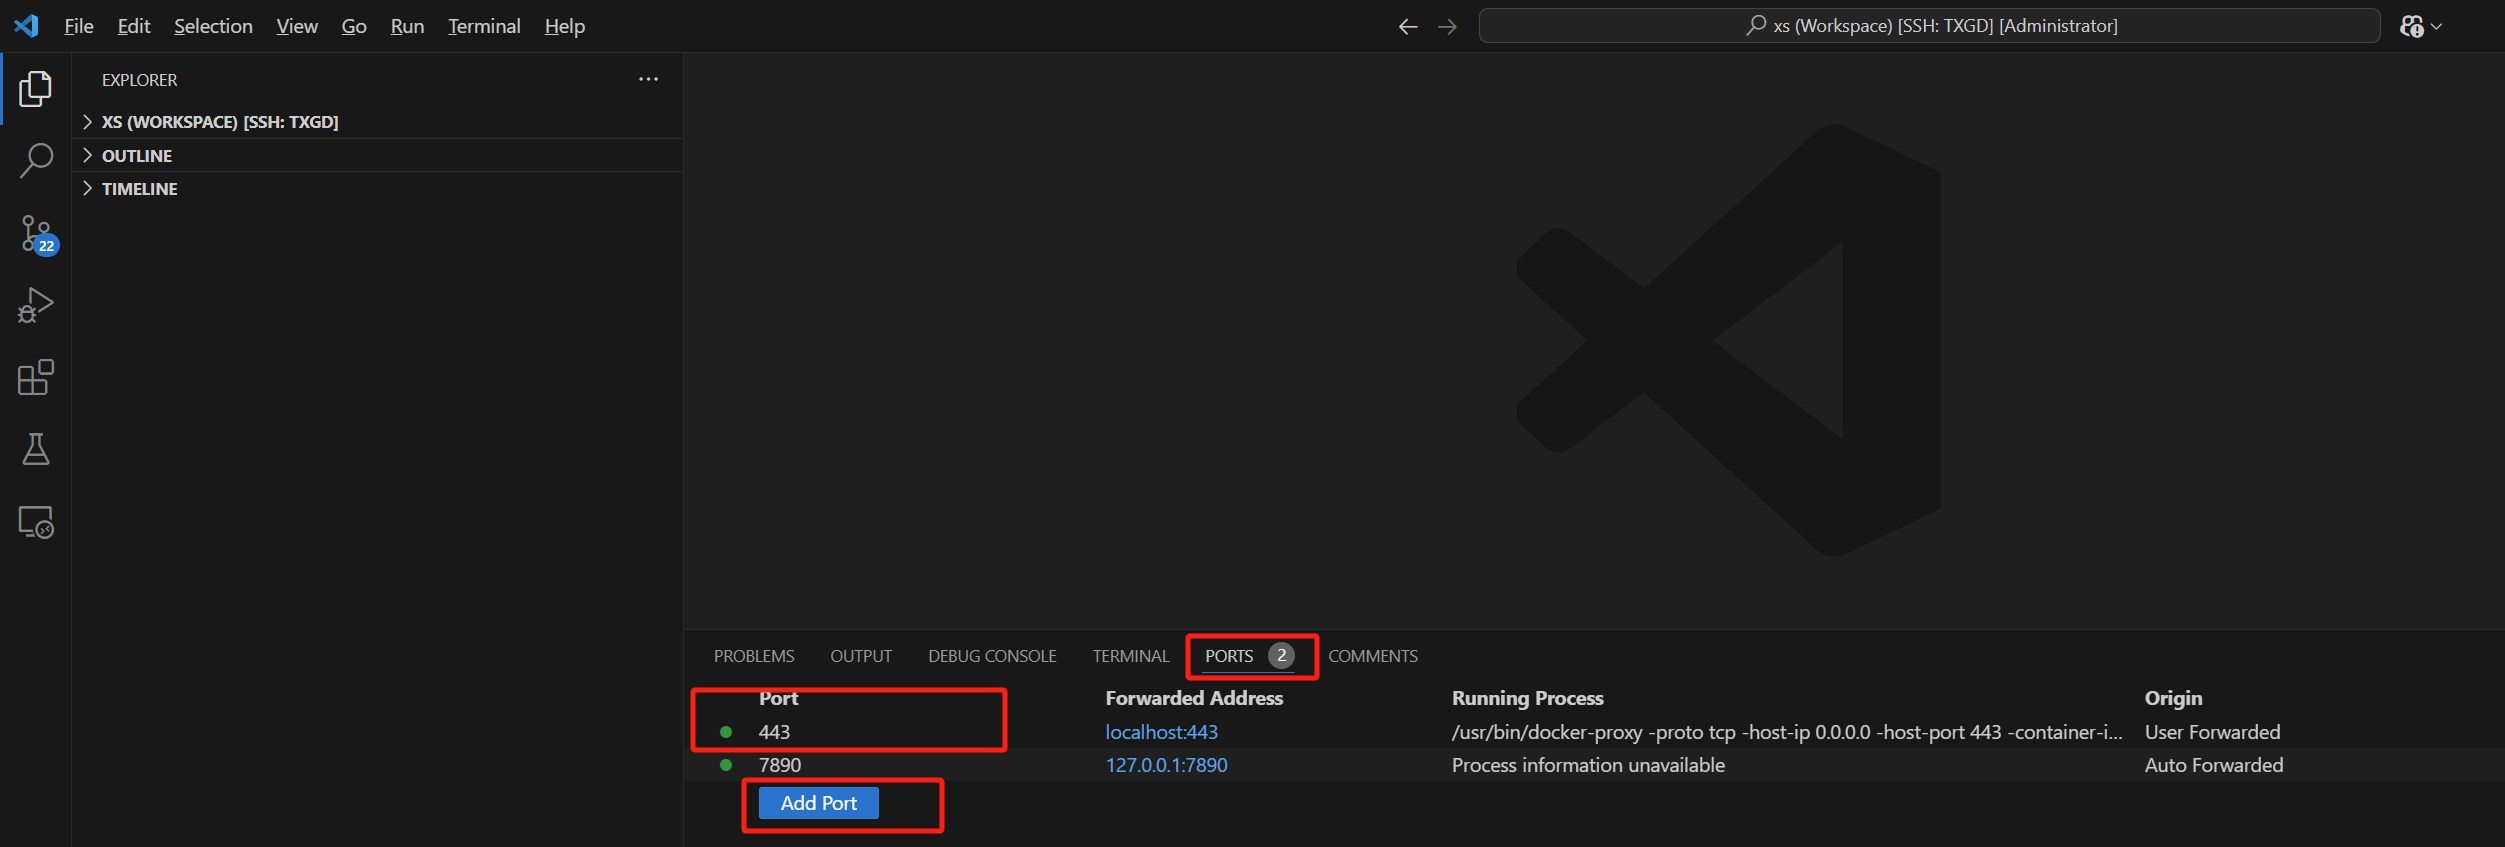The width and height of the screenshot is (2505, 847).
Task: Click green status dot of port 7890
Action: click(726, 765)
